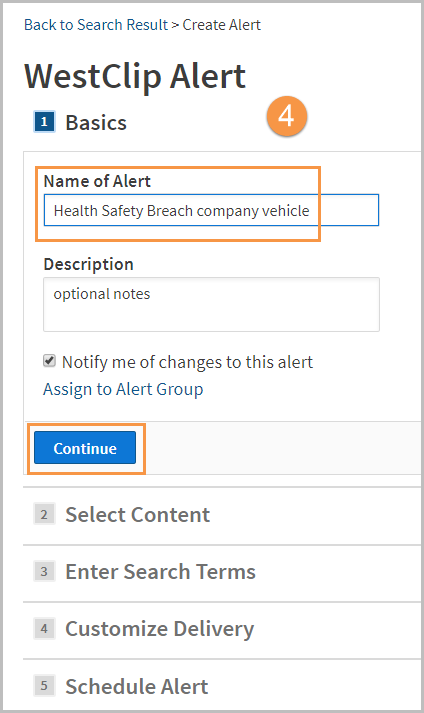This screenshot has height=713, width=424.
Task: Collapse the Basics section heading
Action: [96, 122]
